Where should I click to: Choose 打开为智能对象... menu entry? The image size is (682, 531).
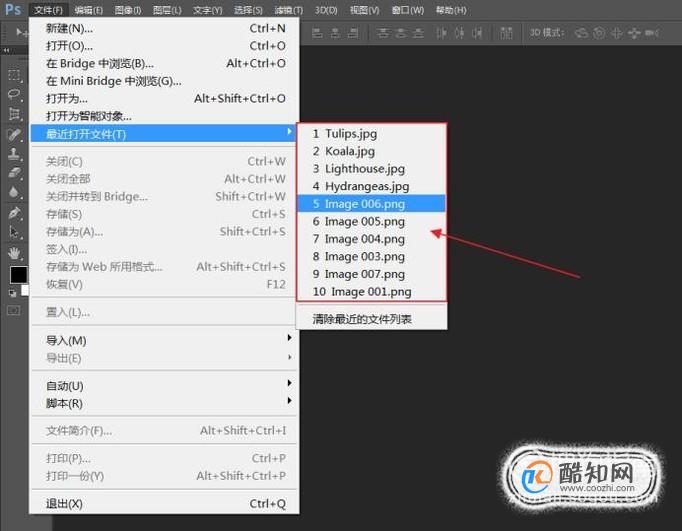[164, 116]
